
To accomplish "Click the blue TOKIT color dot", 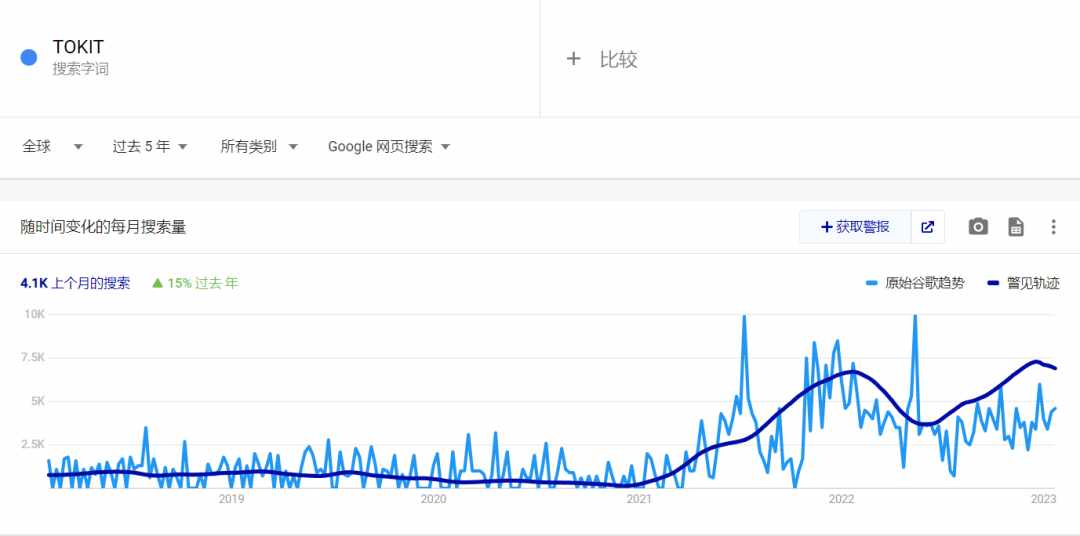I will [29, 57].
